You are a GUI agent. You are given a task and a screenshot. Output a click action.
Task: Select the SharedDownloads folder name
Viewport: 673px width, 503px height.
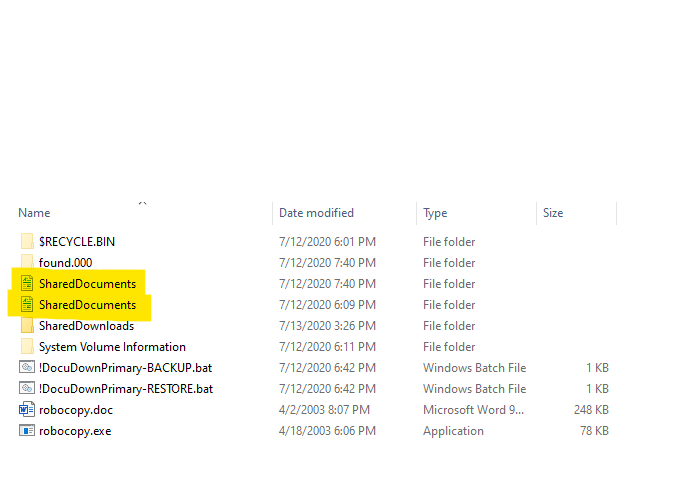coord(86,326)
